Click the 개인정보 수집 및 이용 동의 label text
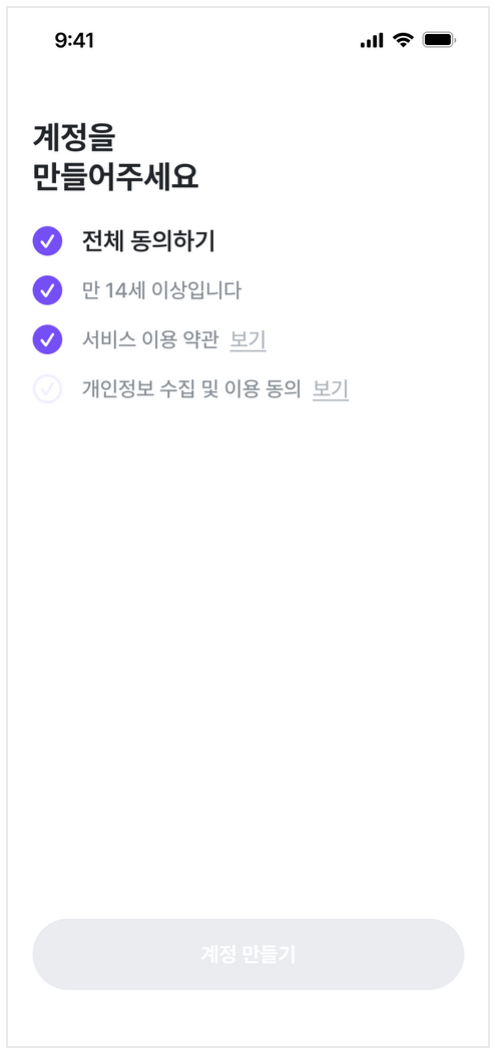This screenshot has height=1058, width=494. [192, 389]
